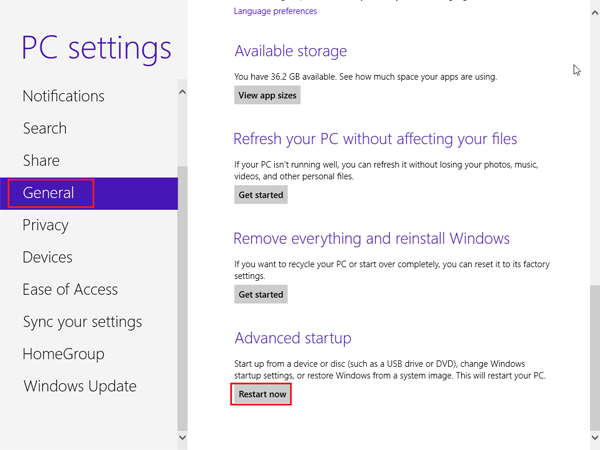Open the Language preferences link
The width and height of the screenshot is (600, 450).
(x=275, y=11)
